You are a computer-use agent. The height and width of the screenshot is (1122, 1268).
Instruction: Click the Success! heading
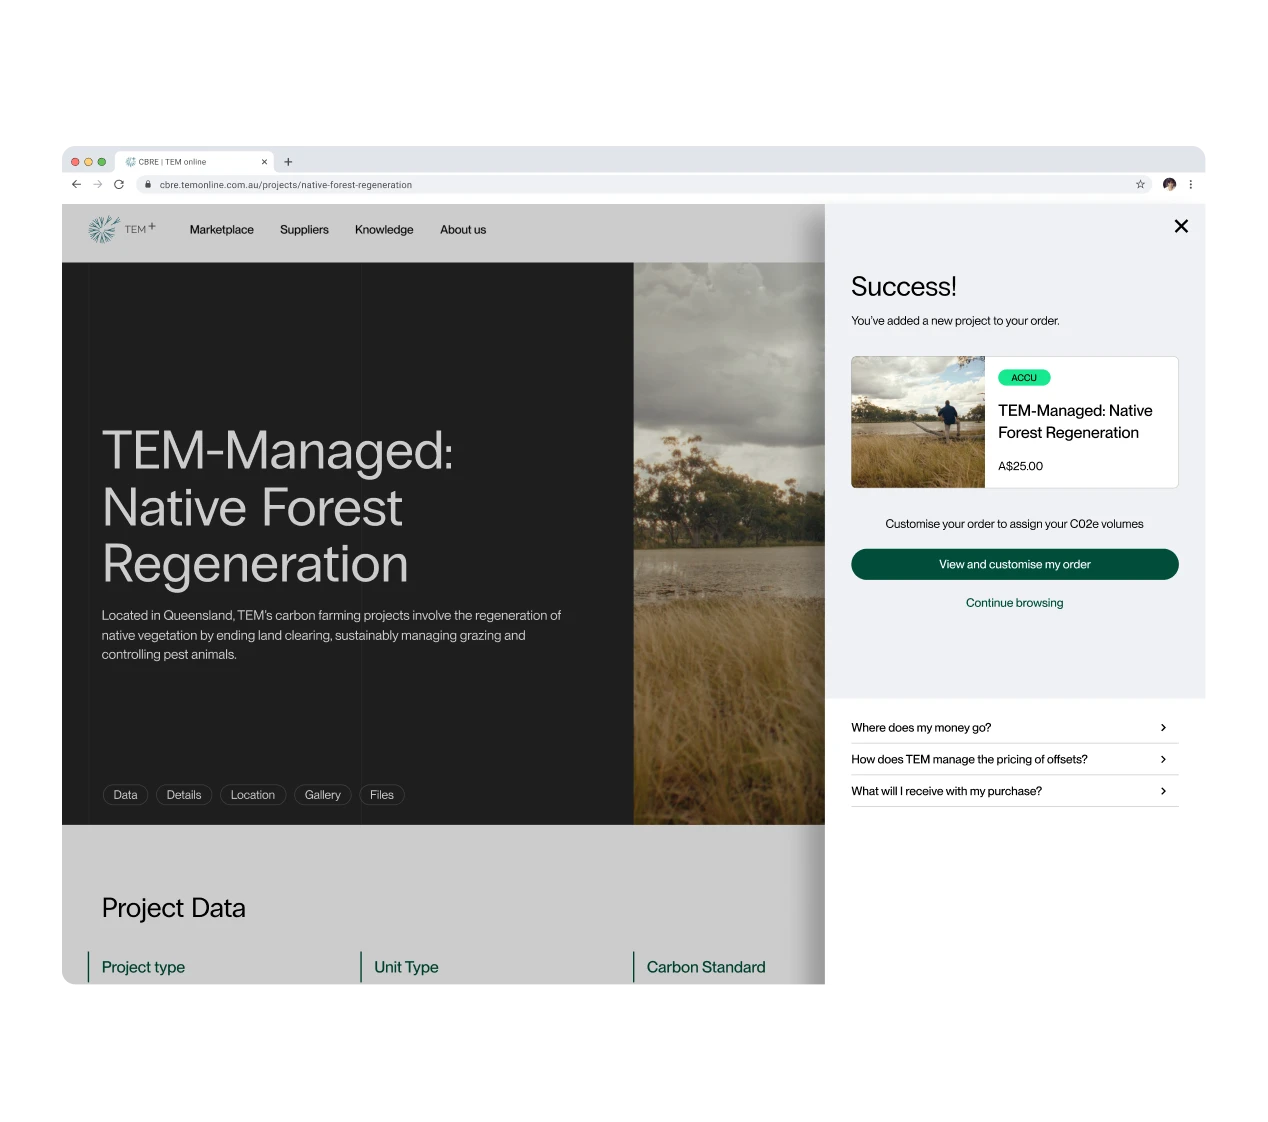tap(904, 287)
